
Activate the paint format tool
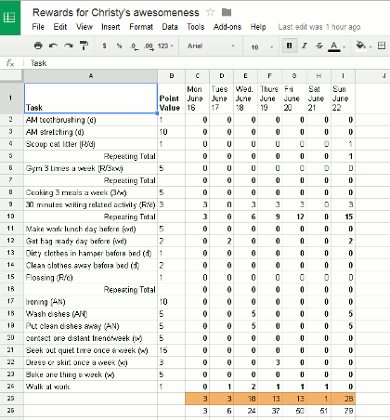tap(84, 46)
